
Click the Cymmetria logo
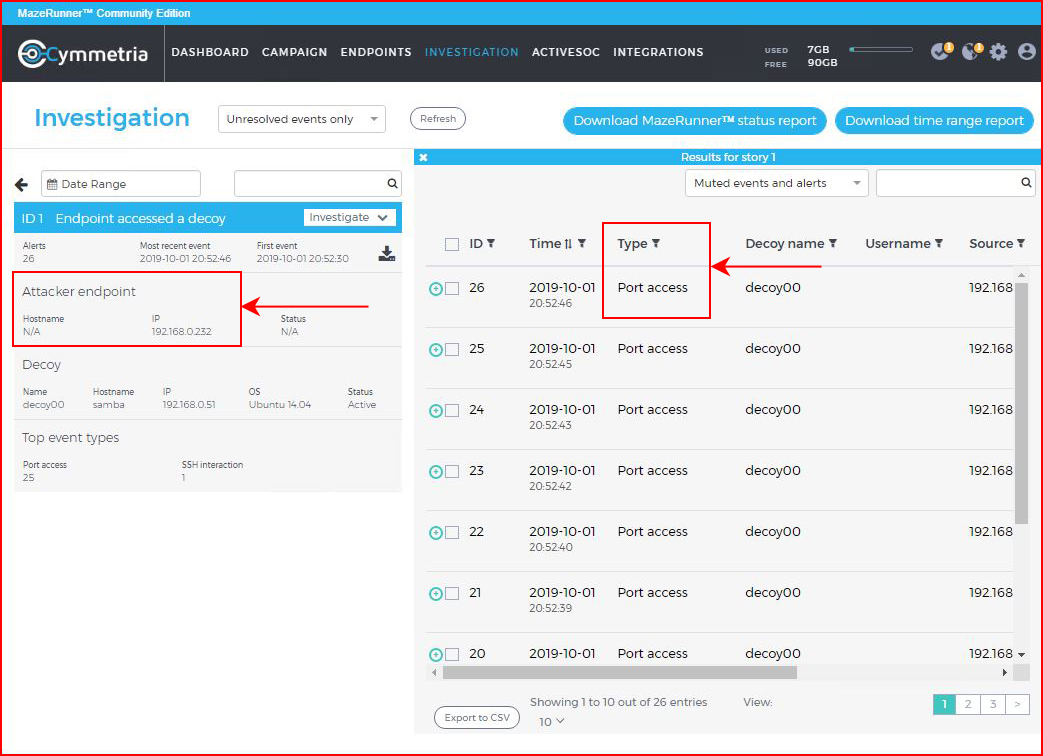tap(82, 54)
